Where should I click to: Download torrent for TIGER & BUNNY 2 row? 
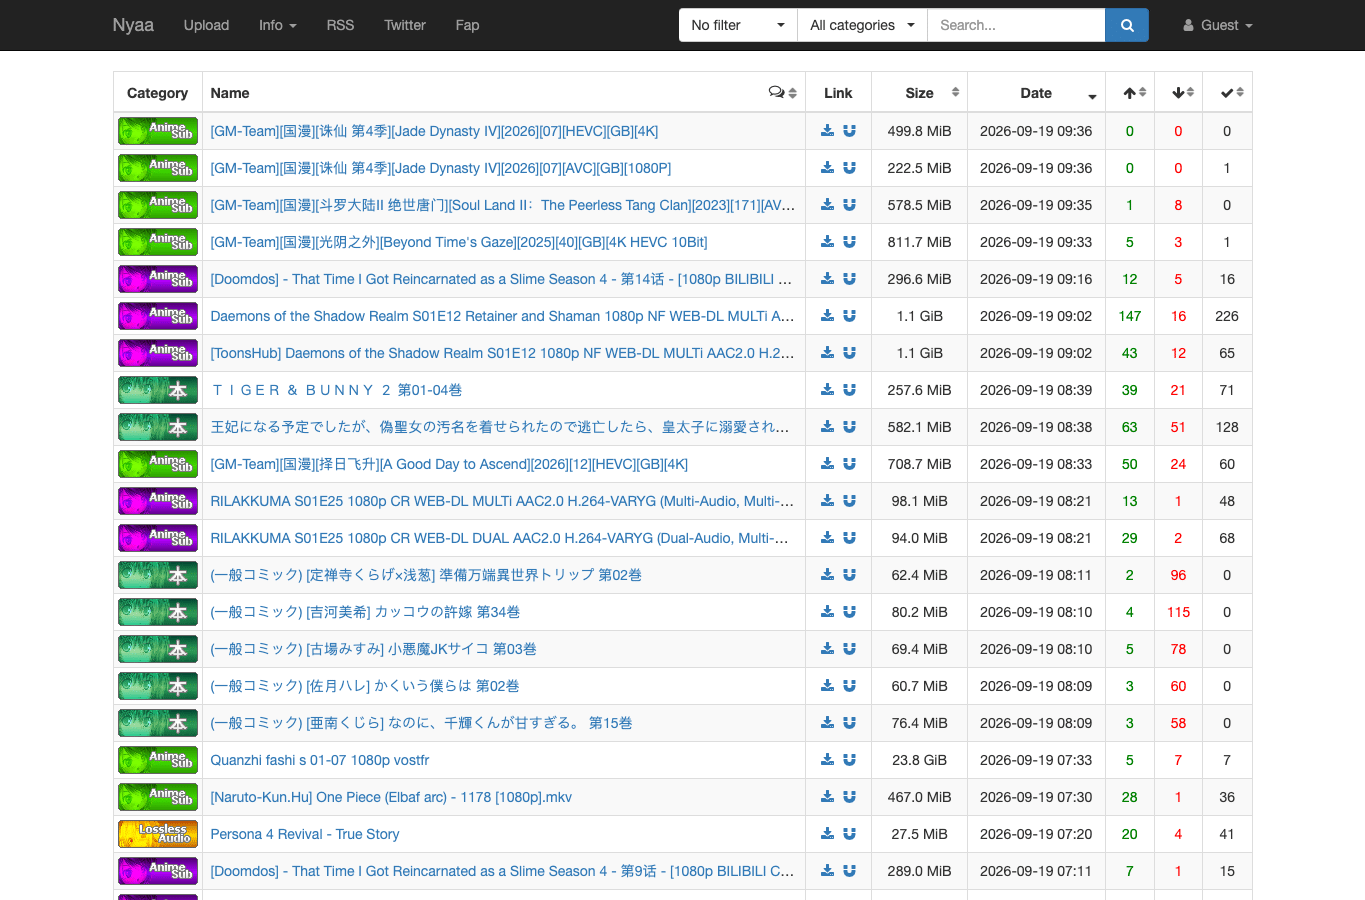point(827,389)
